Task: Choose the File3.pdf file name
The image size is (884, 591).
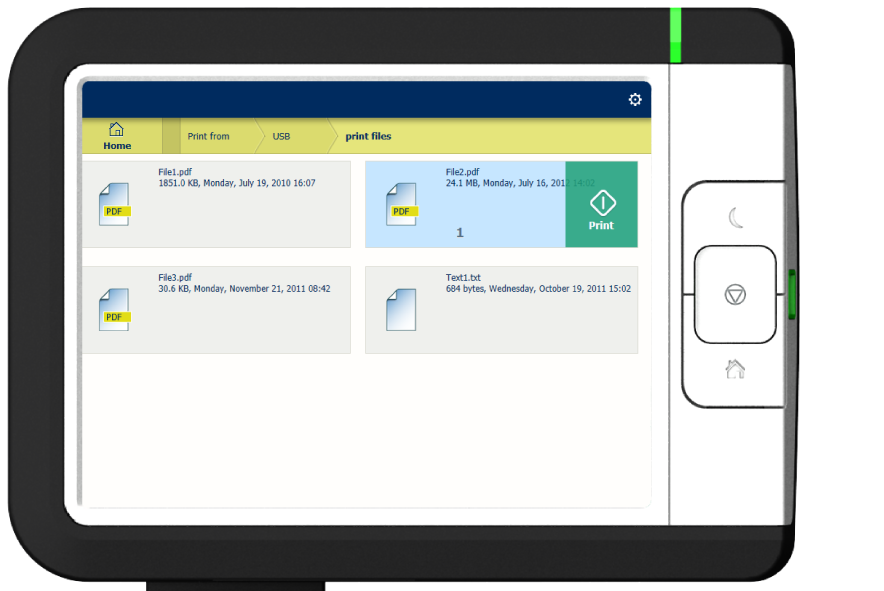Action: (175, 277)
